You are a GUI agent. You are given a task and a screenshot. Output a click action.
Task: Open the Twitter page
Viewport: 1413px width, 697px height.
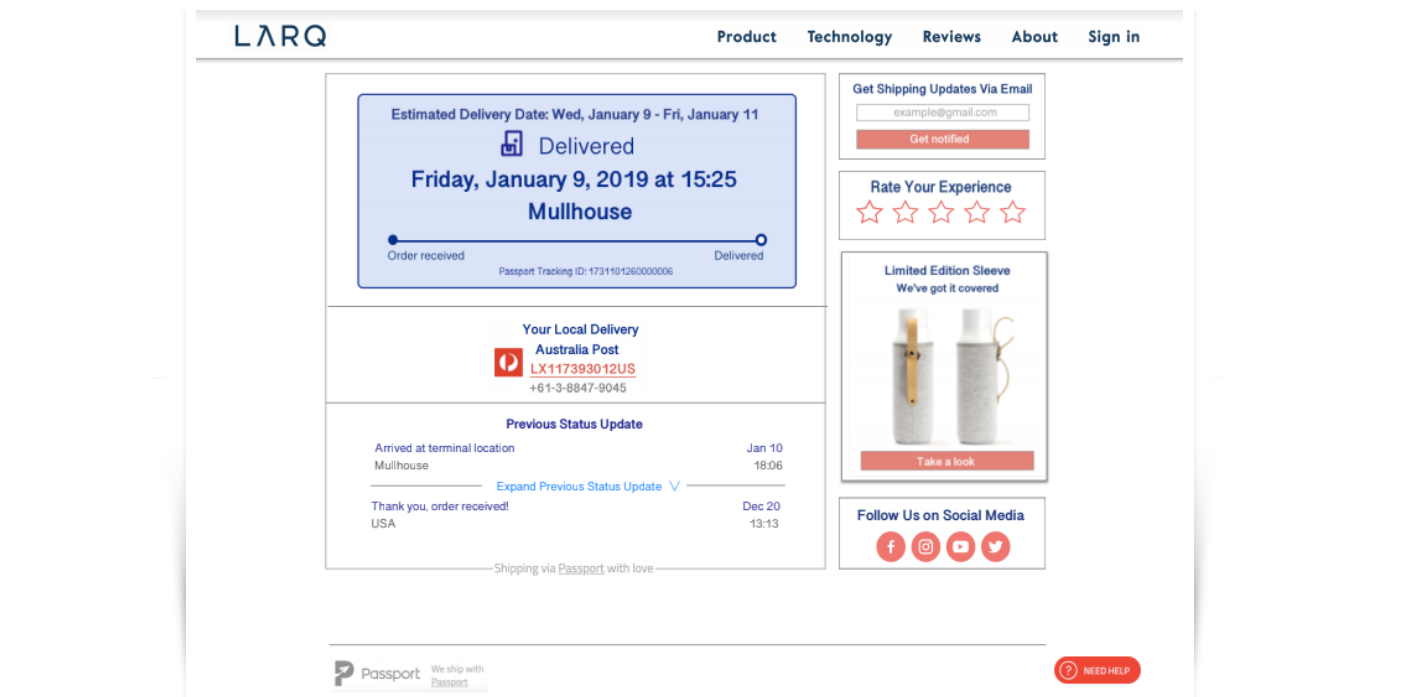[995, 547]
